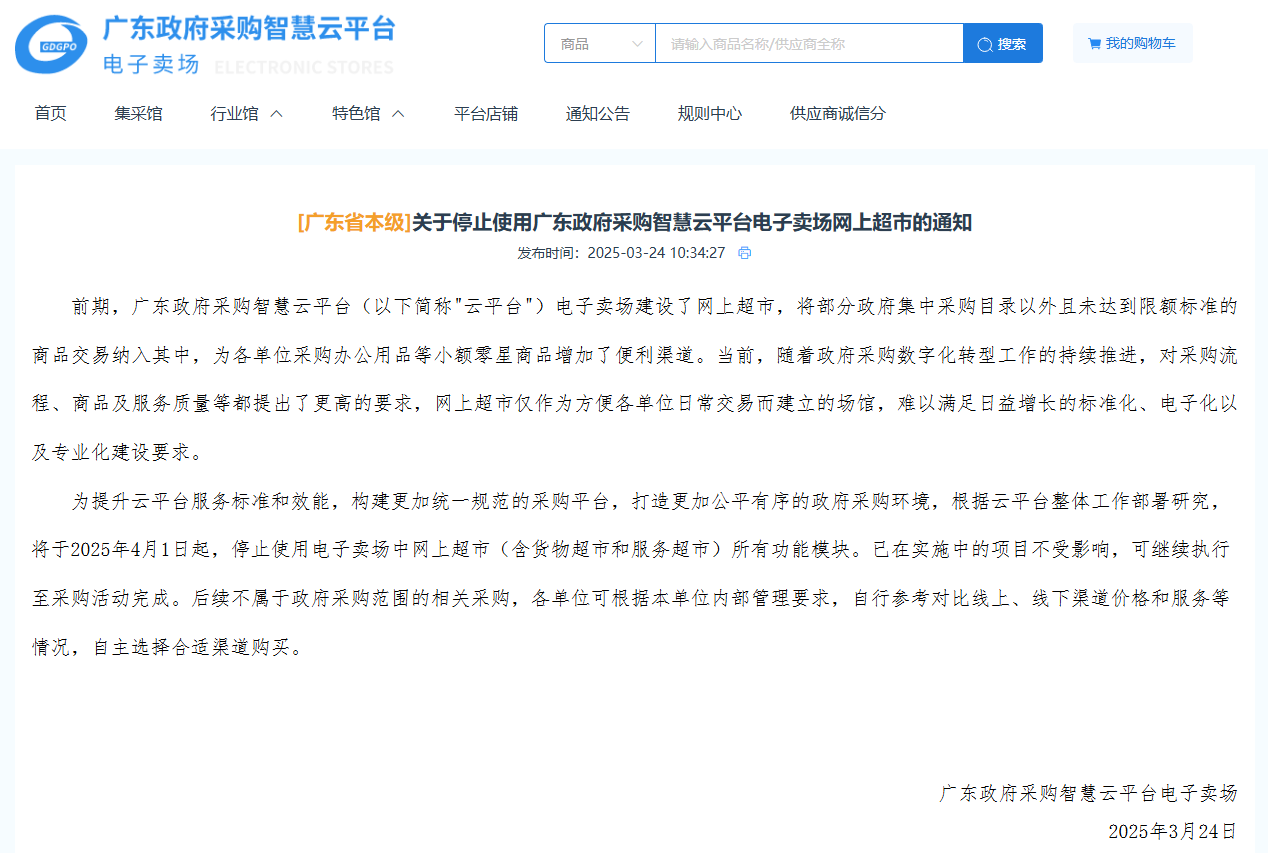Select 规则中心 in the navigation bar
Viewport: 1268px width, 853px height.
pyautogui.click(x=709, y=114)
